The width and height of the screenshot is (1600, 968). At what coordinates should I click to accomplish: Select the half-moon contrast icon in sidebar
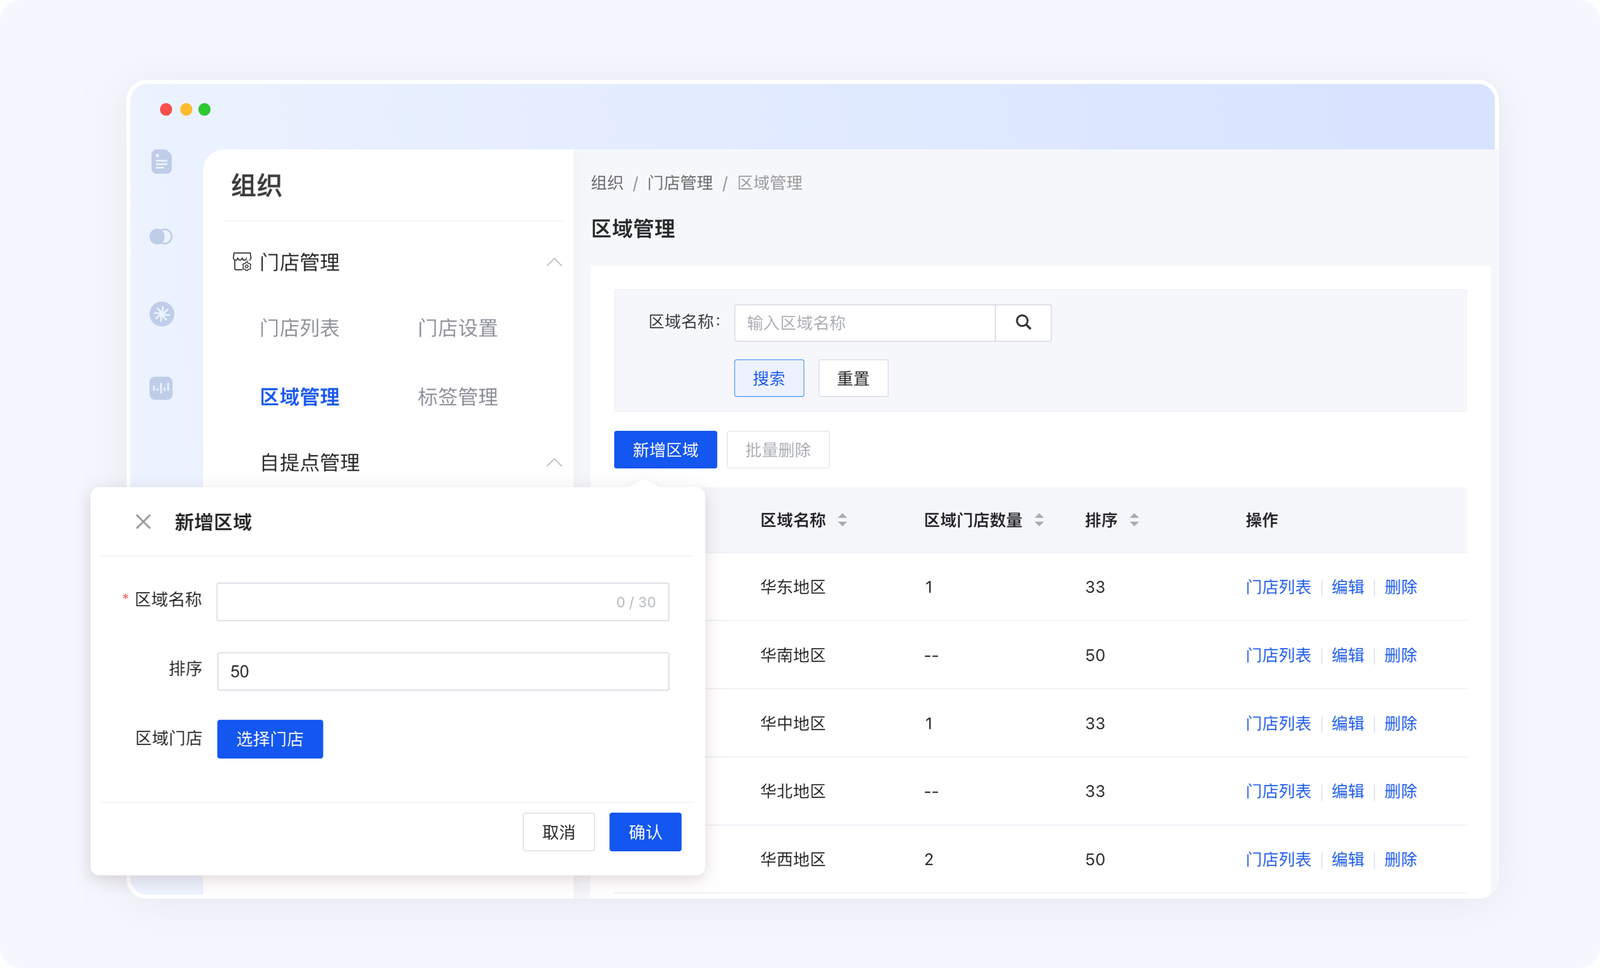point(161,236)
